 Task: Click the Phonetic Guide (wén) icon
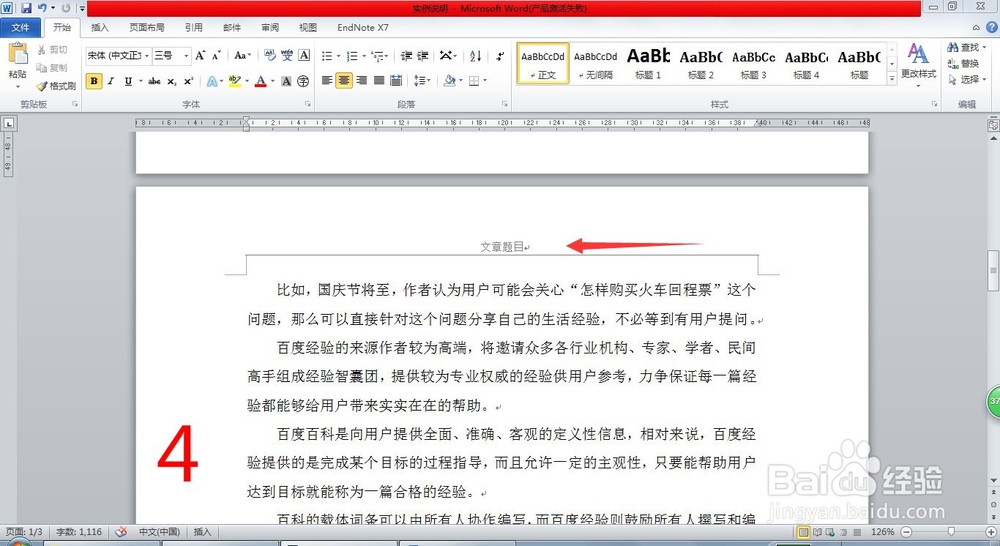[x=287, y=55]
